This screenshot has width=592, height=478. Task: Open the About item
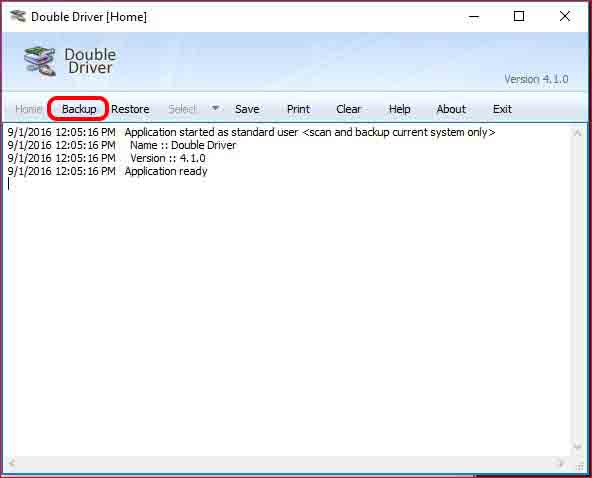point(451,109)
